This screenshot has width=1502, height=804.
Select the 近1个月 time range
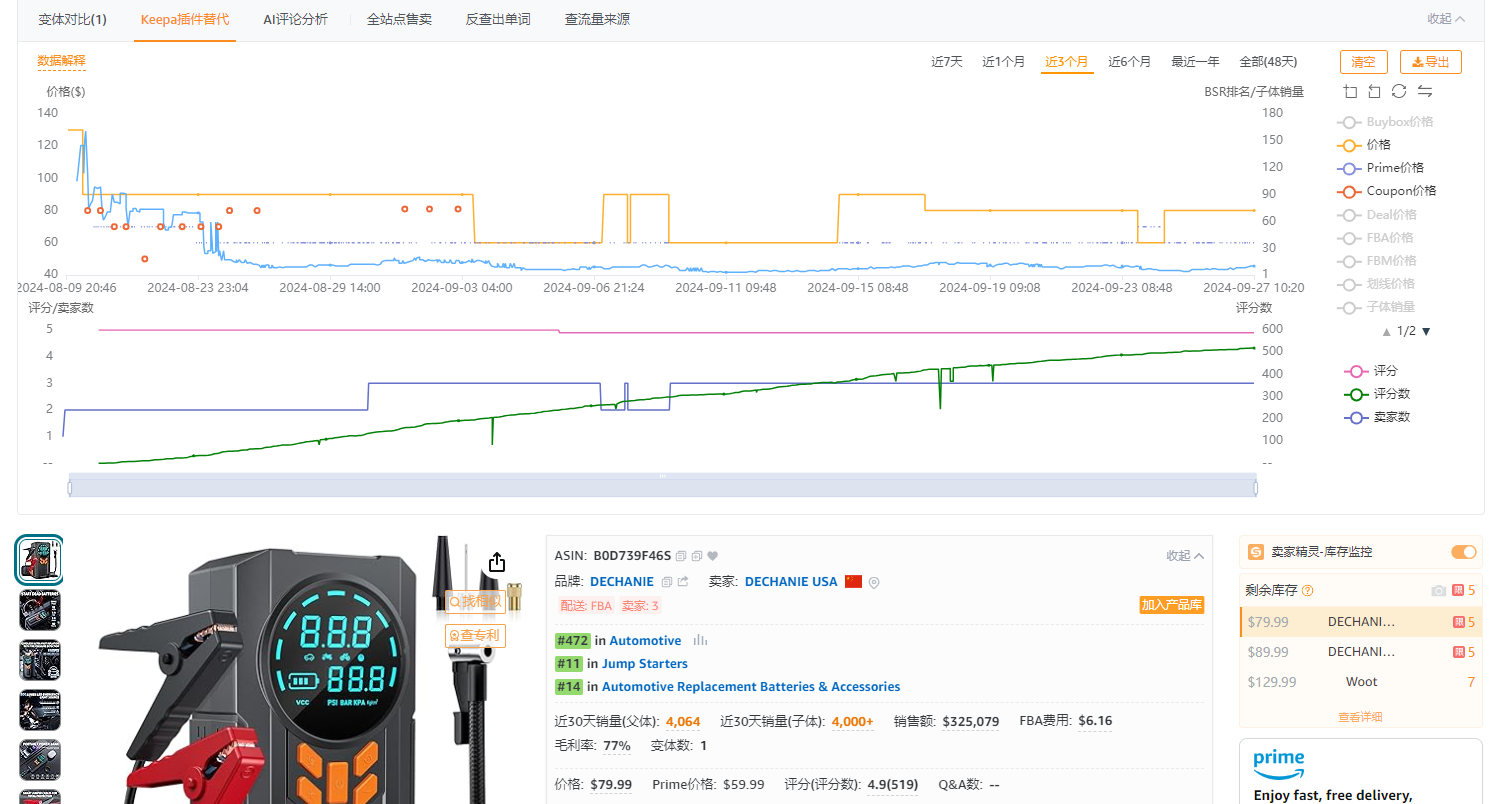pos(1003,62)
